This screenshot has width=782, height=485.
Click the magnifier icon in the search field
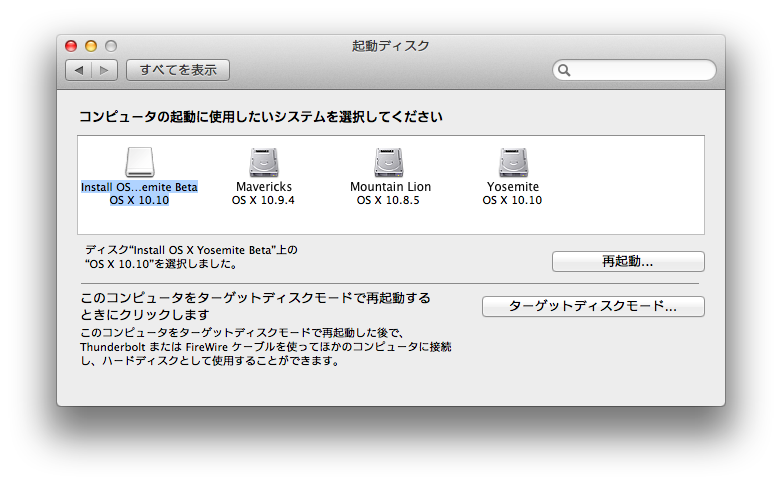click(x=564, y=70)
